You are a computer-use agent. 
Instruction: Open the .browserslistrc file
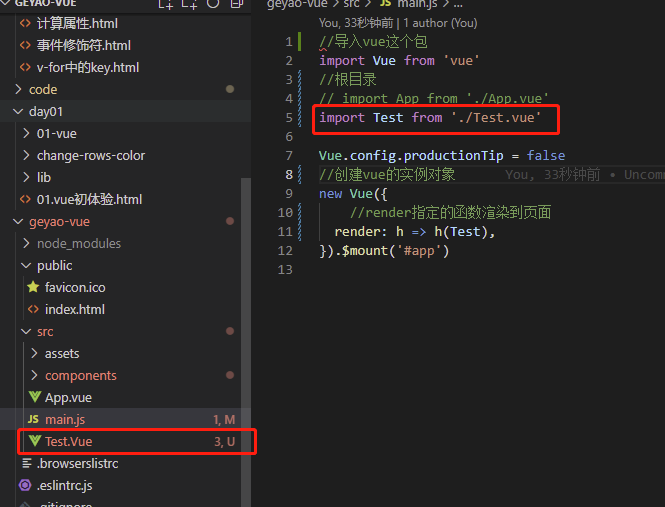78,463
